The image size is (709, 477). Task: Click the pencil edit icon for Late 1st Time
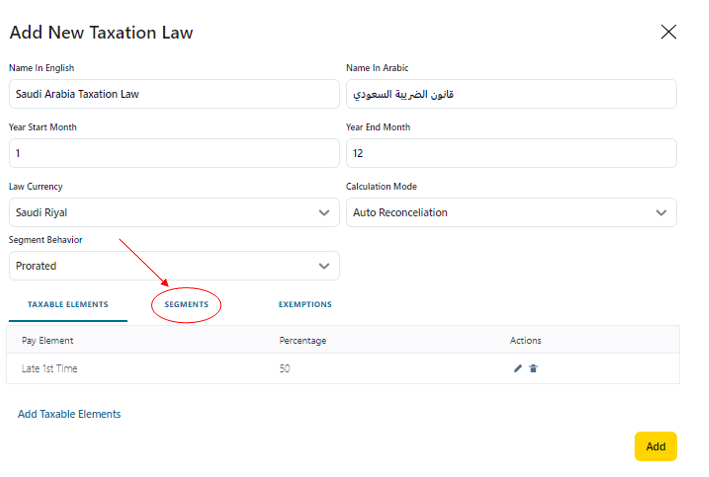click(518, 369)
